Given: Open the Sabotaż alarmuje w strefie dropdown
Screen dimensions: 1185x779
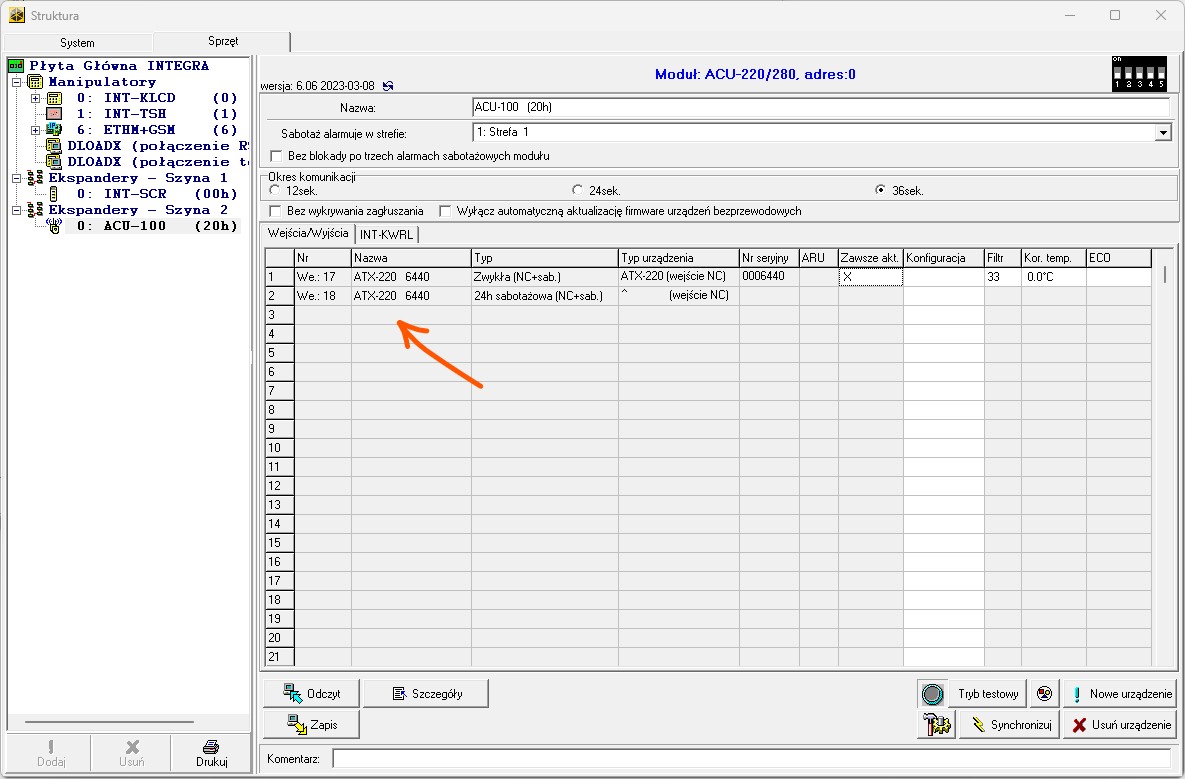Looking at the screenshot, I should [1162, 132].
